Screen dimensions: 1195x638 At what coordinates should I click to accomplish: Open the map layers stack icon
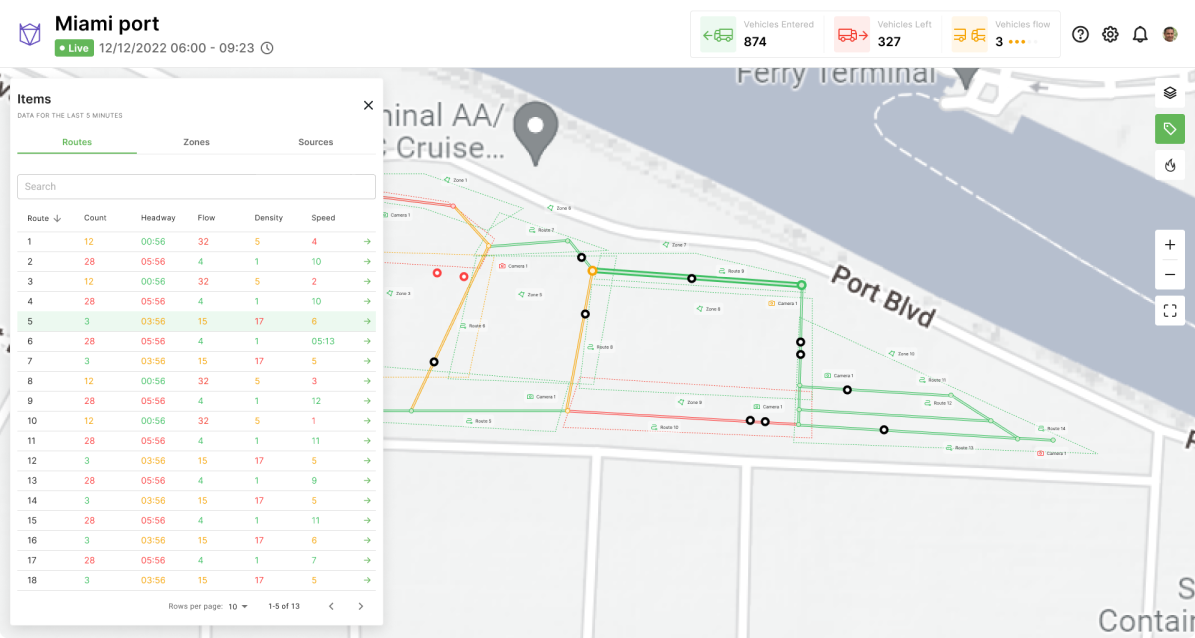(x=1170, y=92)
